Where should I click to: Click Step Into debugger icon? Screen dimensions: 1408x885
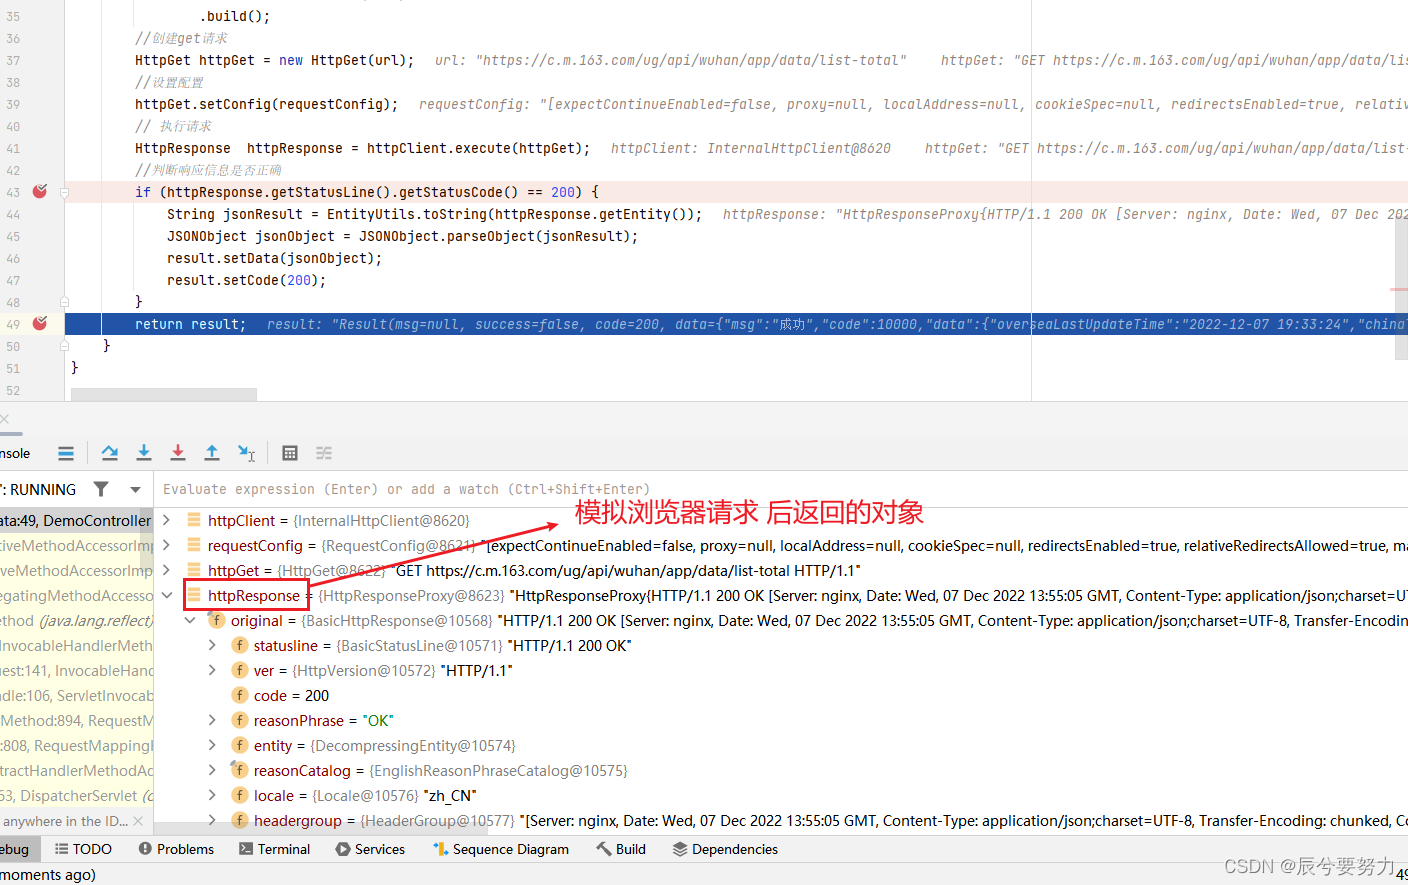coord(144,453)
